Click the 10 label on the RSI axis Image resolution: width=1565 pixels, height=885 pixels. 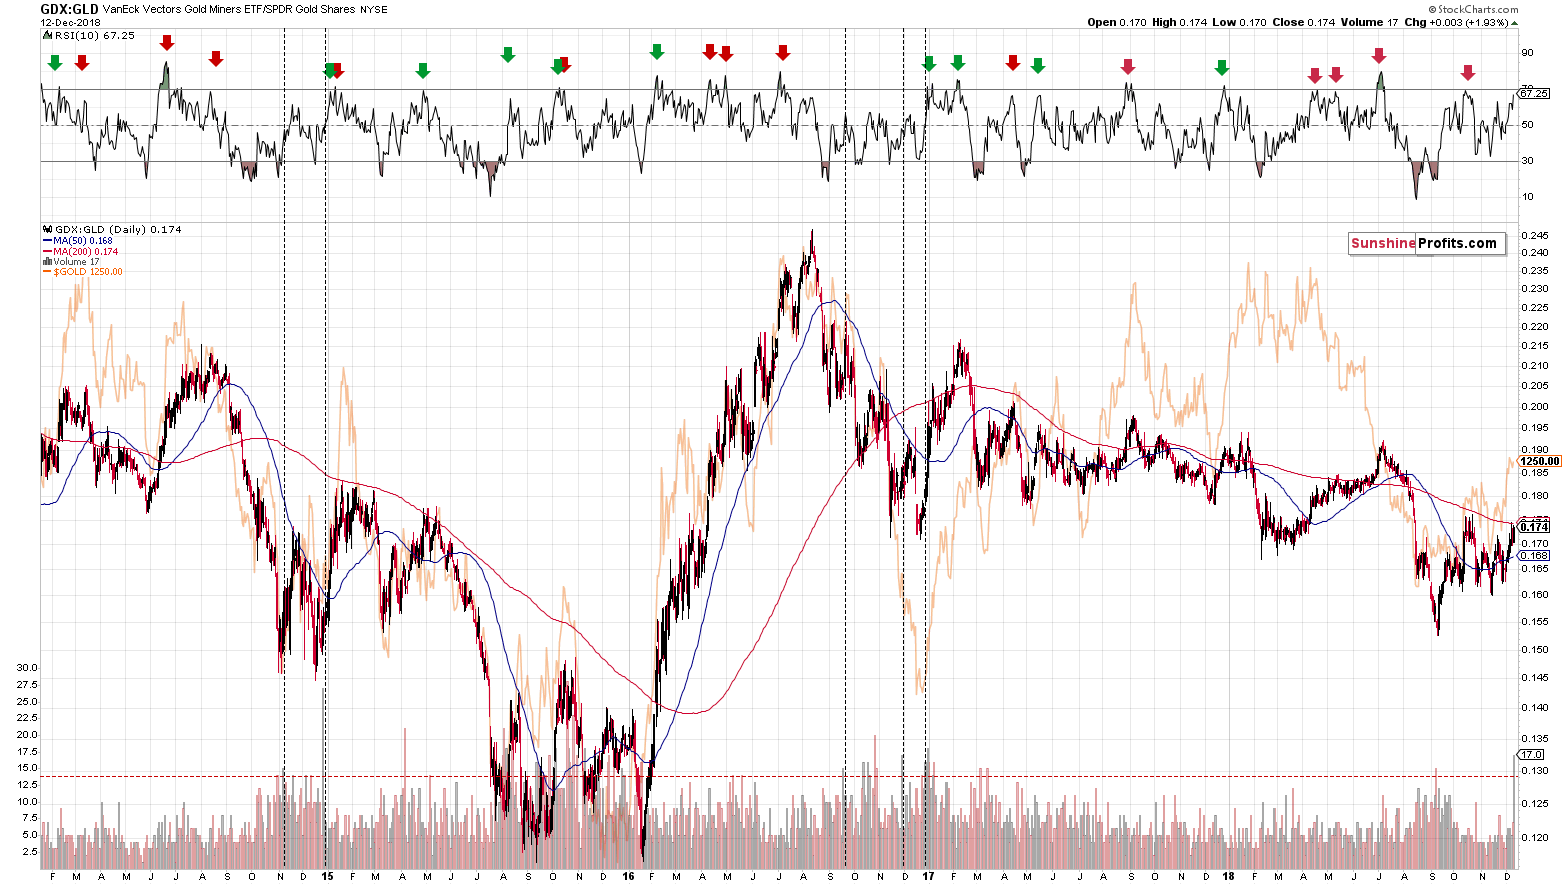tap(1527, 197)
